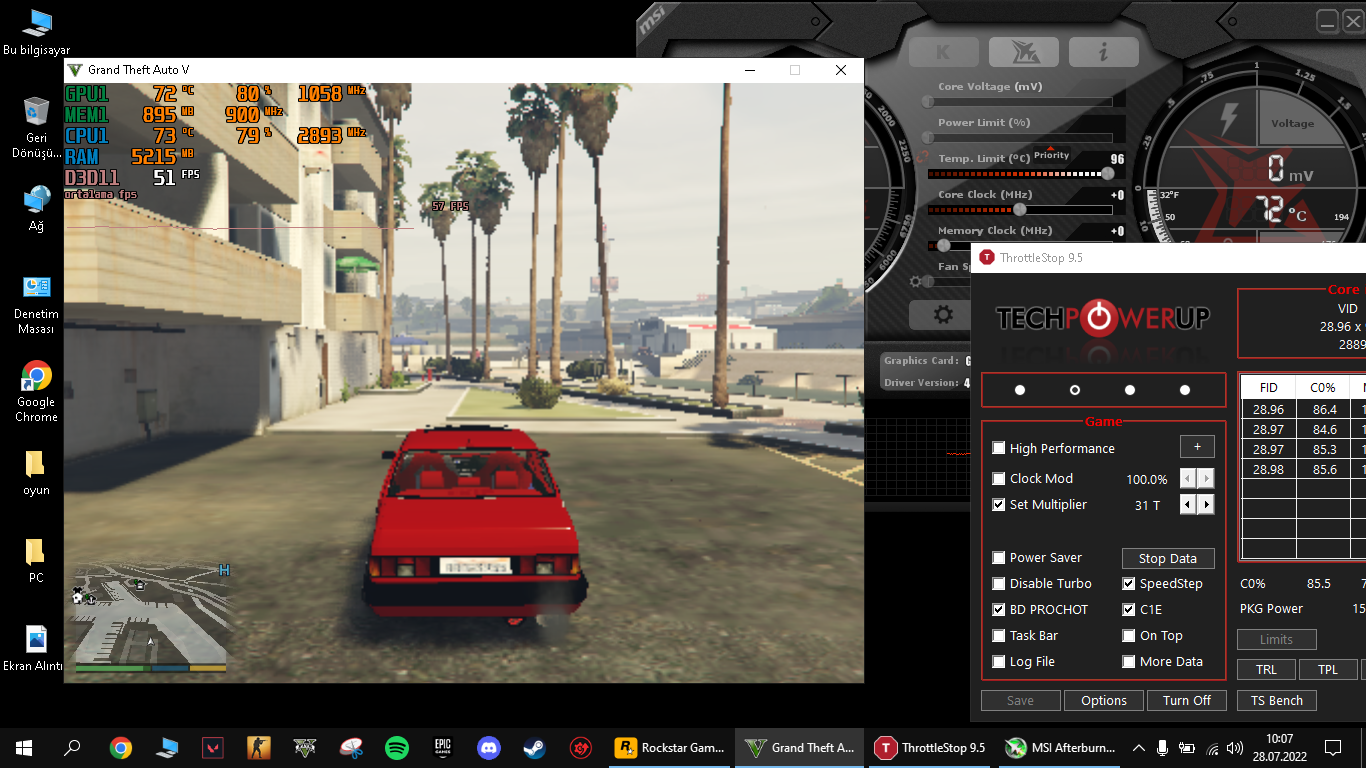Adjust the Core Voltage slider
The image size is (1366, 768).
(1020, 102)
